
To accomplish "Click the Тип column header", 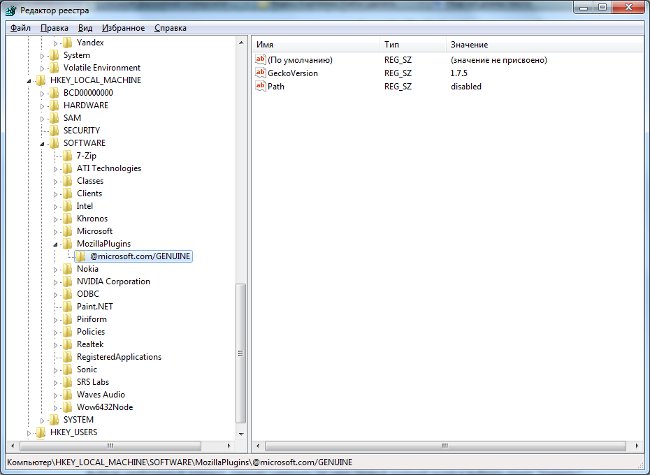I will 412,44.
